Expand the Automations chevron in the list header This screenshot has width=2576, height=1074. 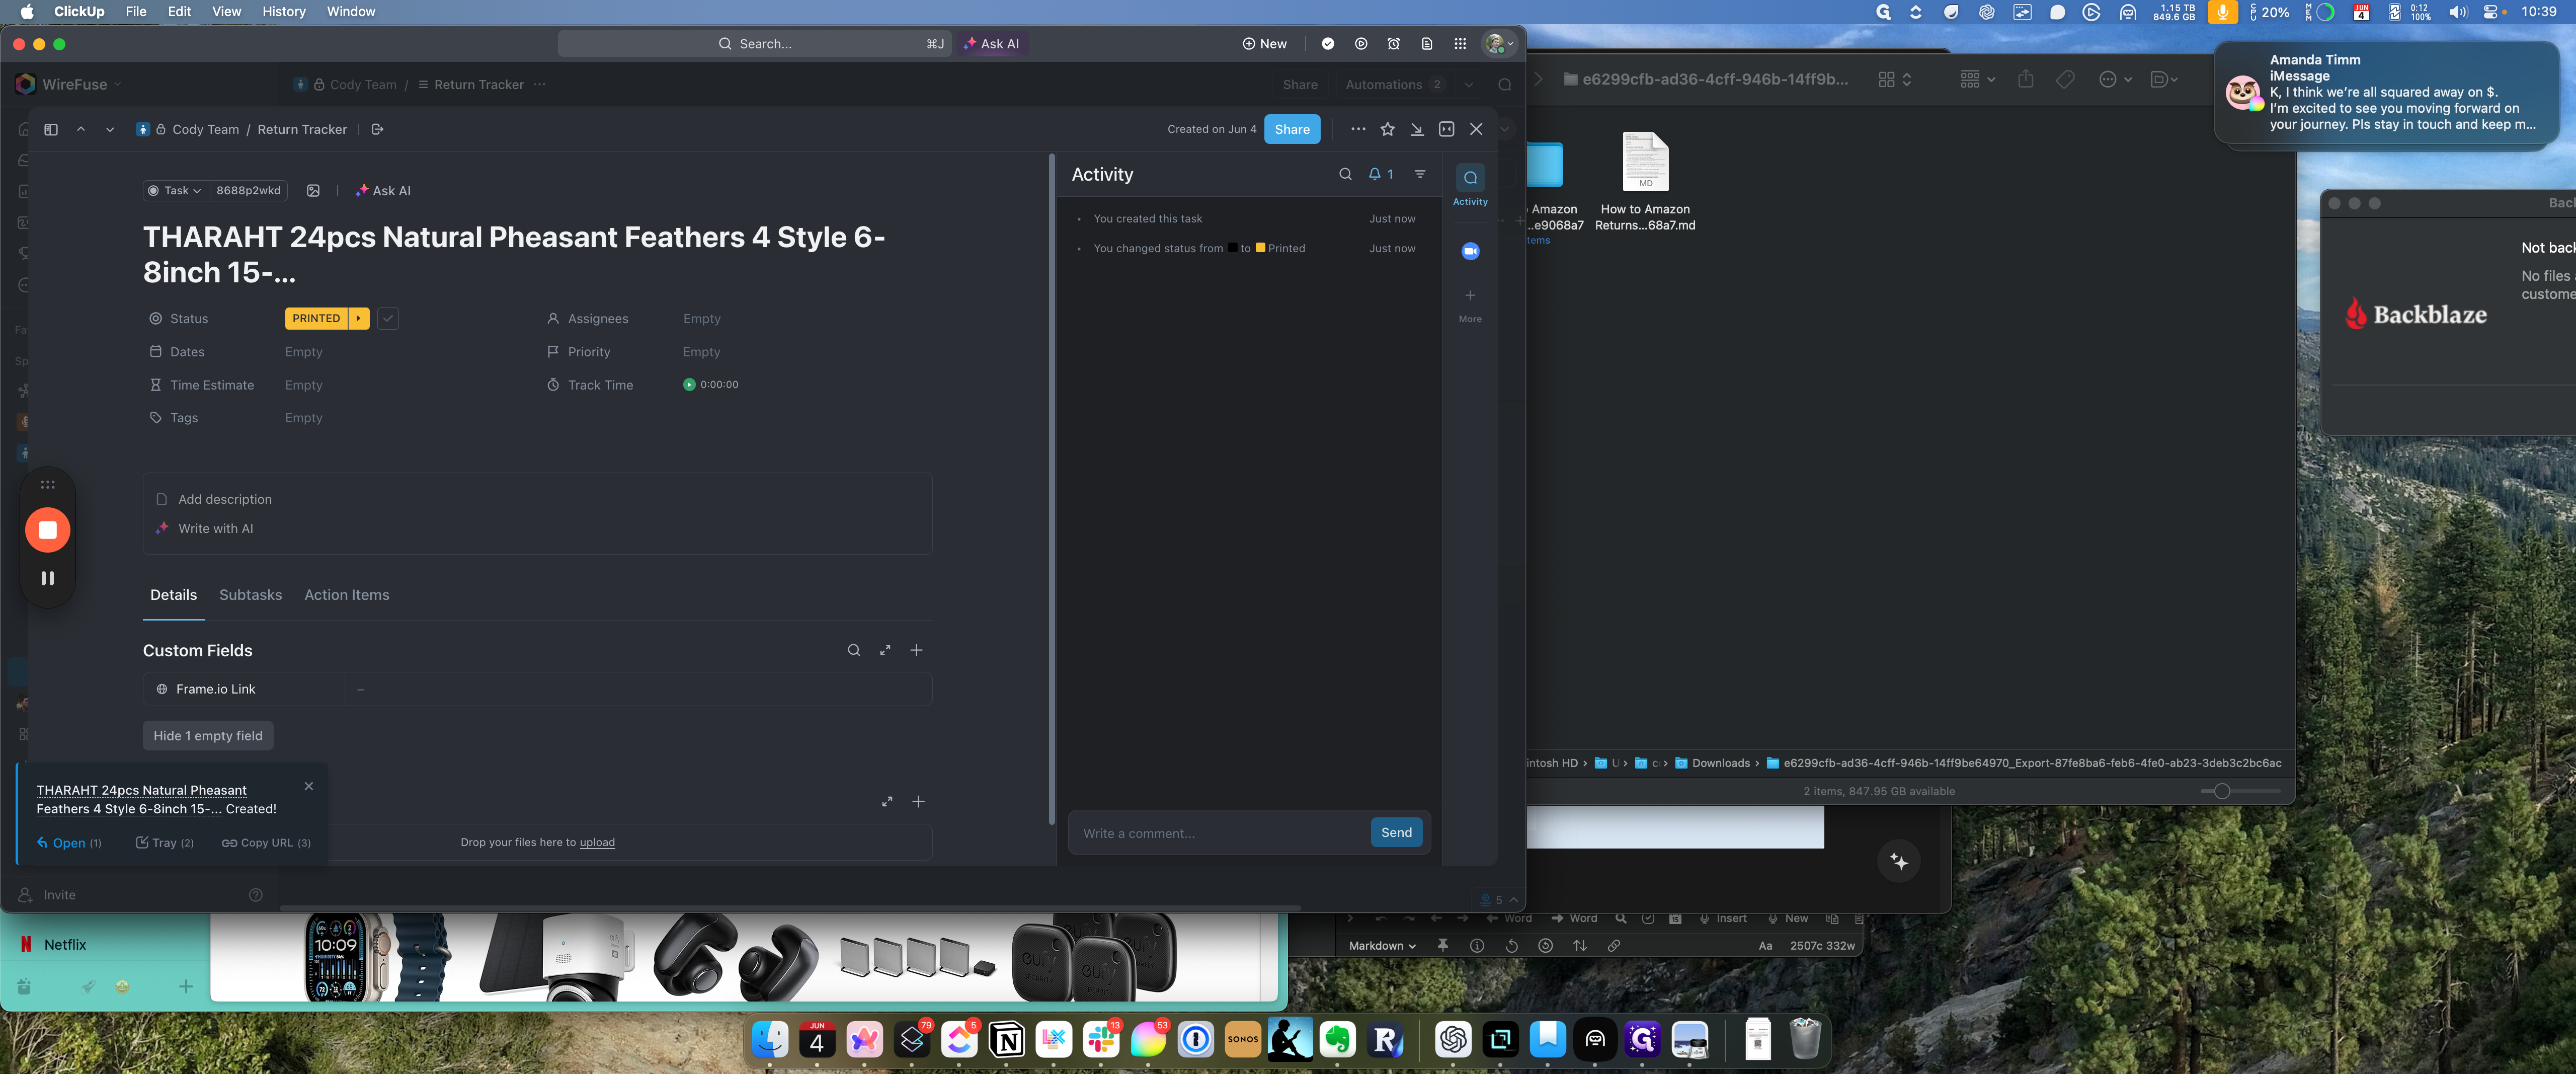pyautogui.click(x=1469, y=85)
